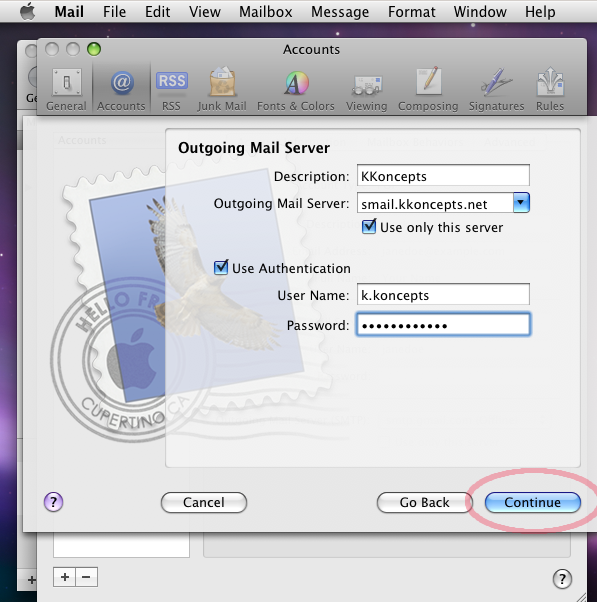Open Junk Mail preferences
Image resolution: width=597 pixels, height=602 pixels.
click(x=222, y=90)
